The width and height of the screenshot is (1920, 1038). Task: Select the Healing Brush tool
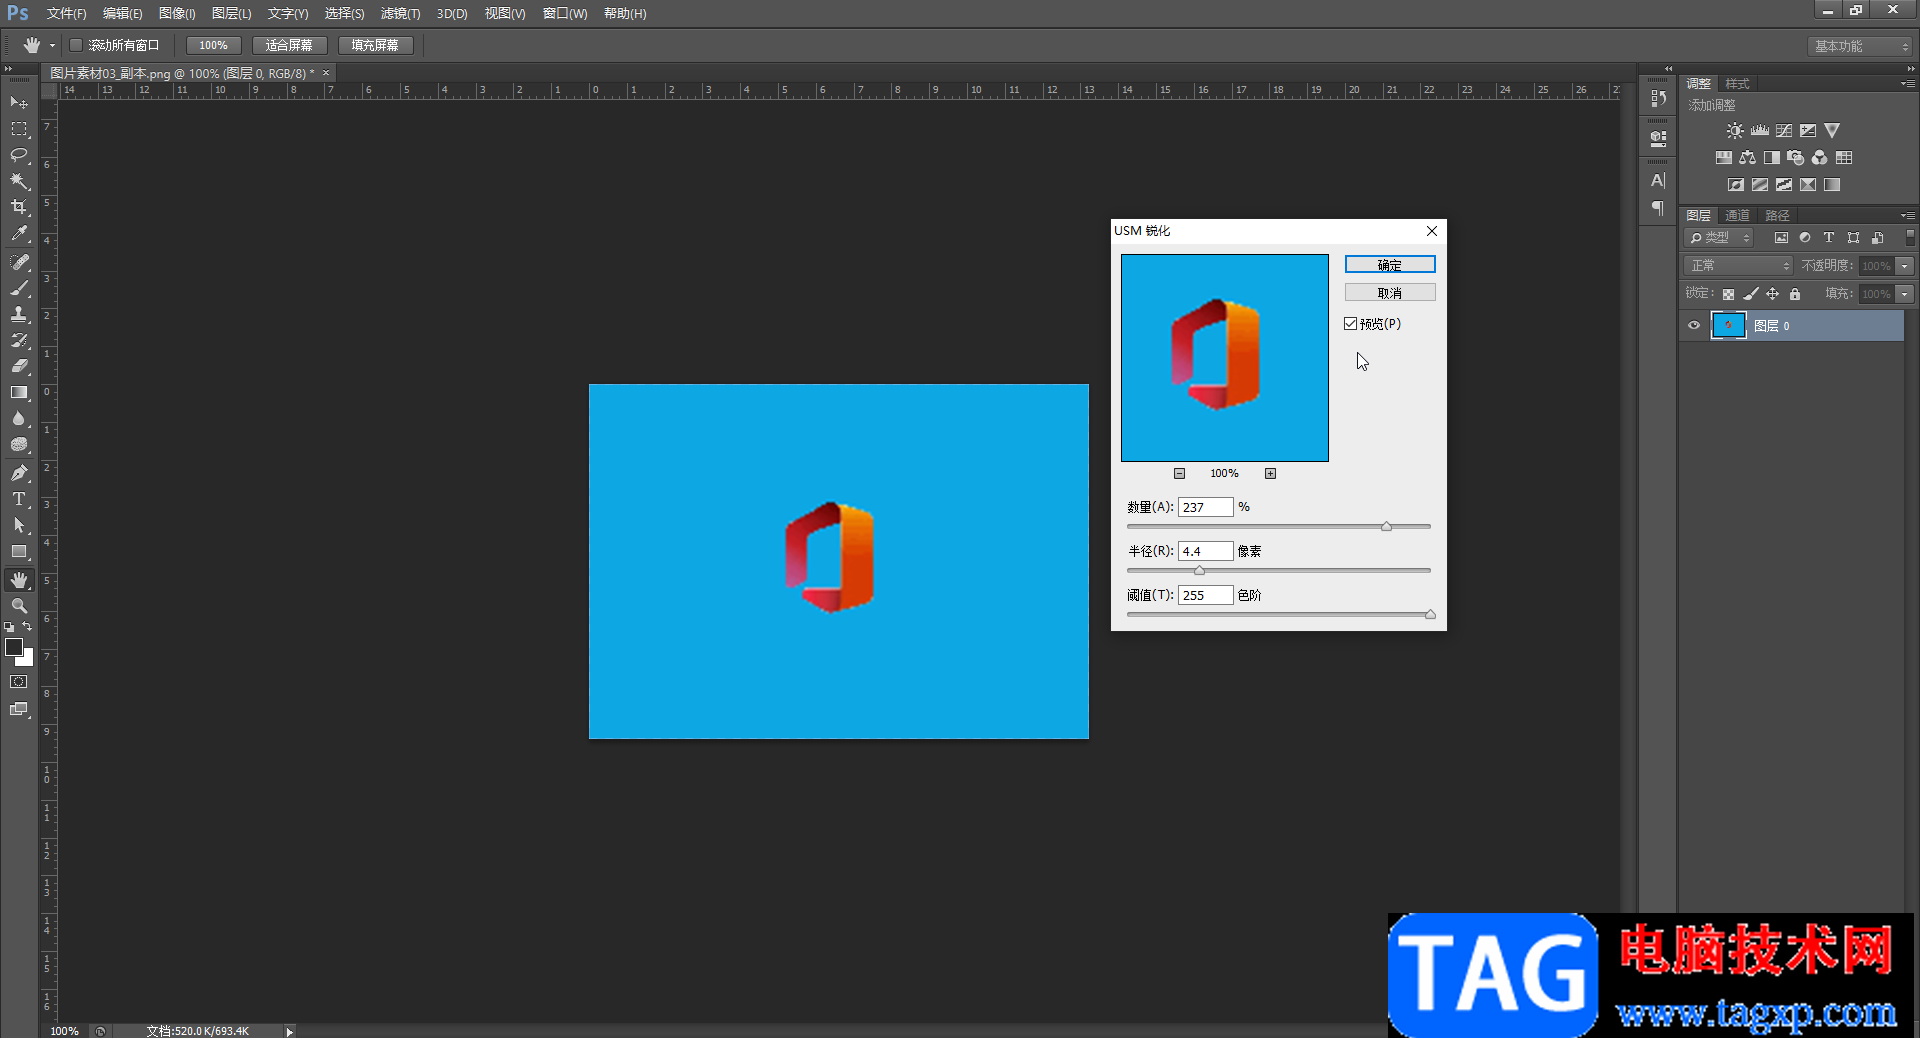coord(19,262)
